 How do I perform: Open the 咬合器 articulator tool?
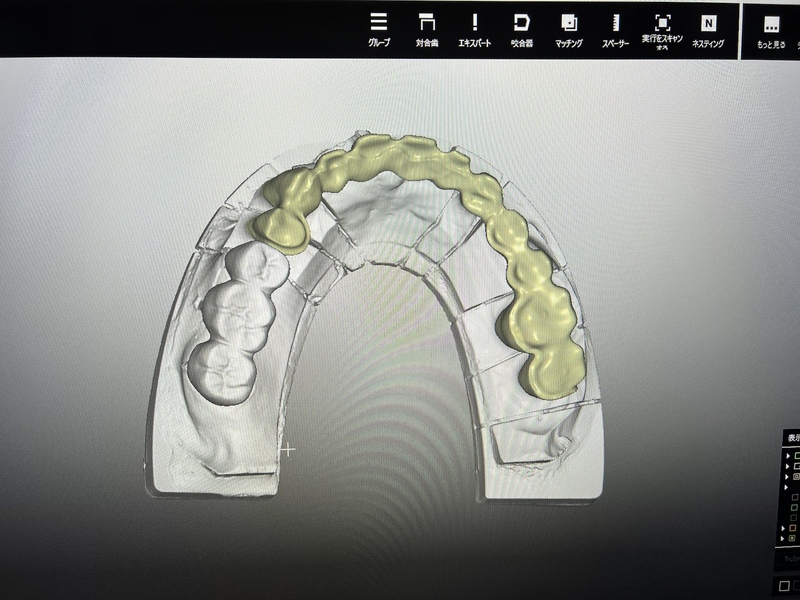(521, 29)
